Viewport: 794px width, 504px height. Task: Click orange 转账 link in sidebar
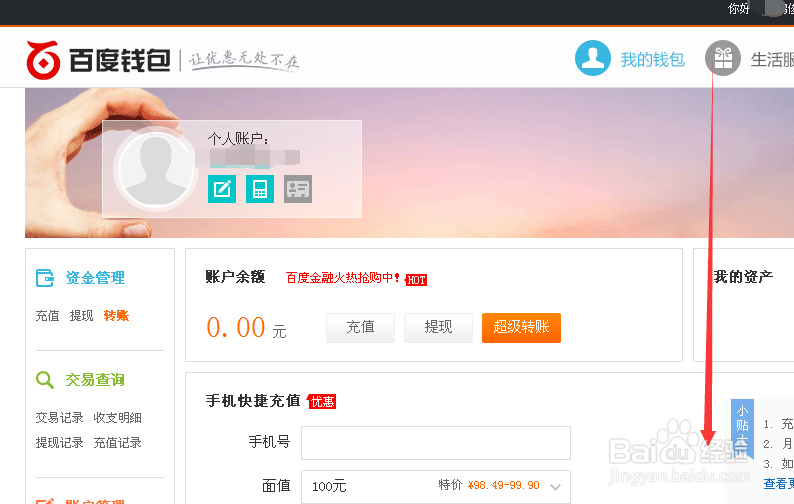point(116,316)
